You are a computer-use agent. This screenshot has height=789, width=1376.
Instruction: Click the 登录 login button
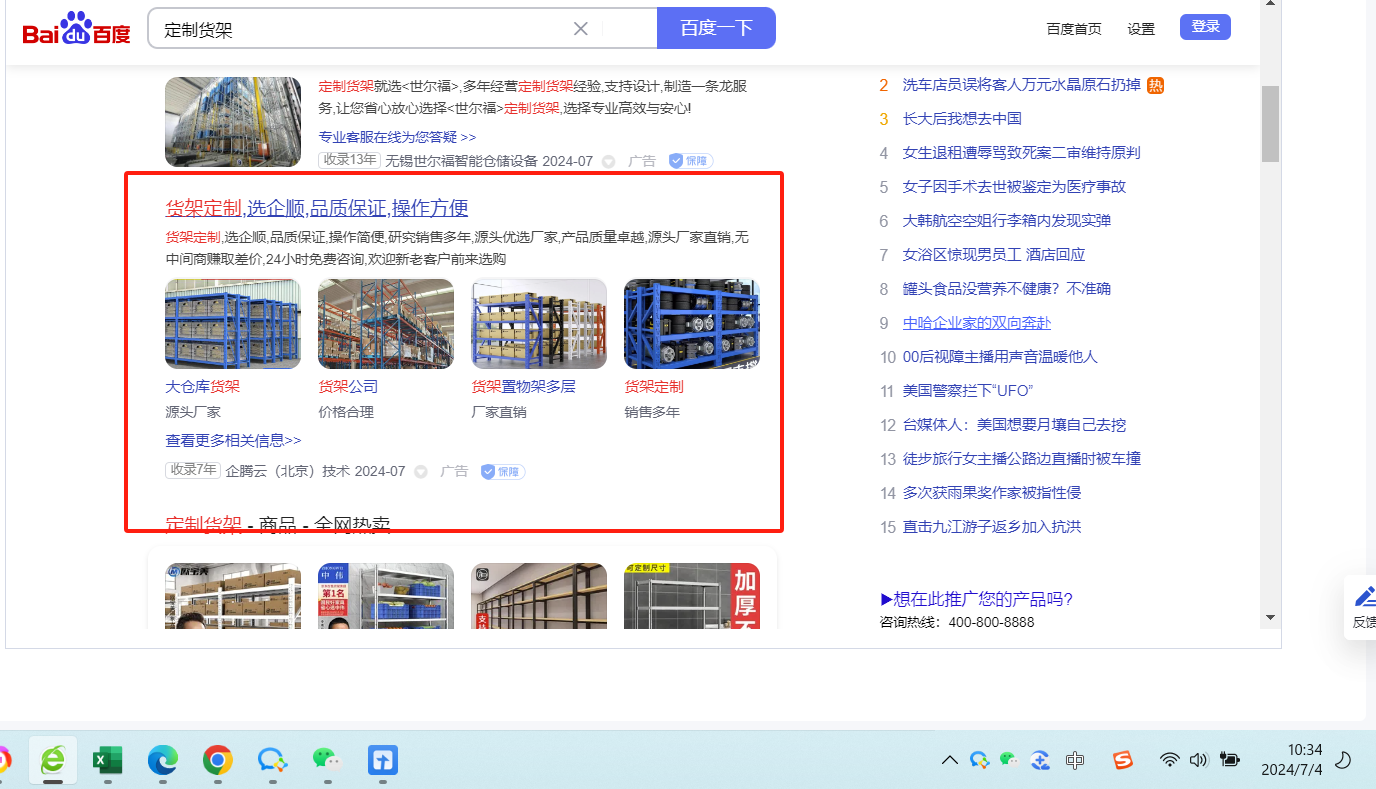coord(1205,27)
